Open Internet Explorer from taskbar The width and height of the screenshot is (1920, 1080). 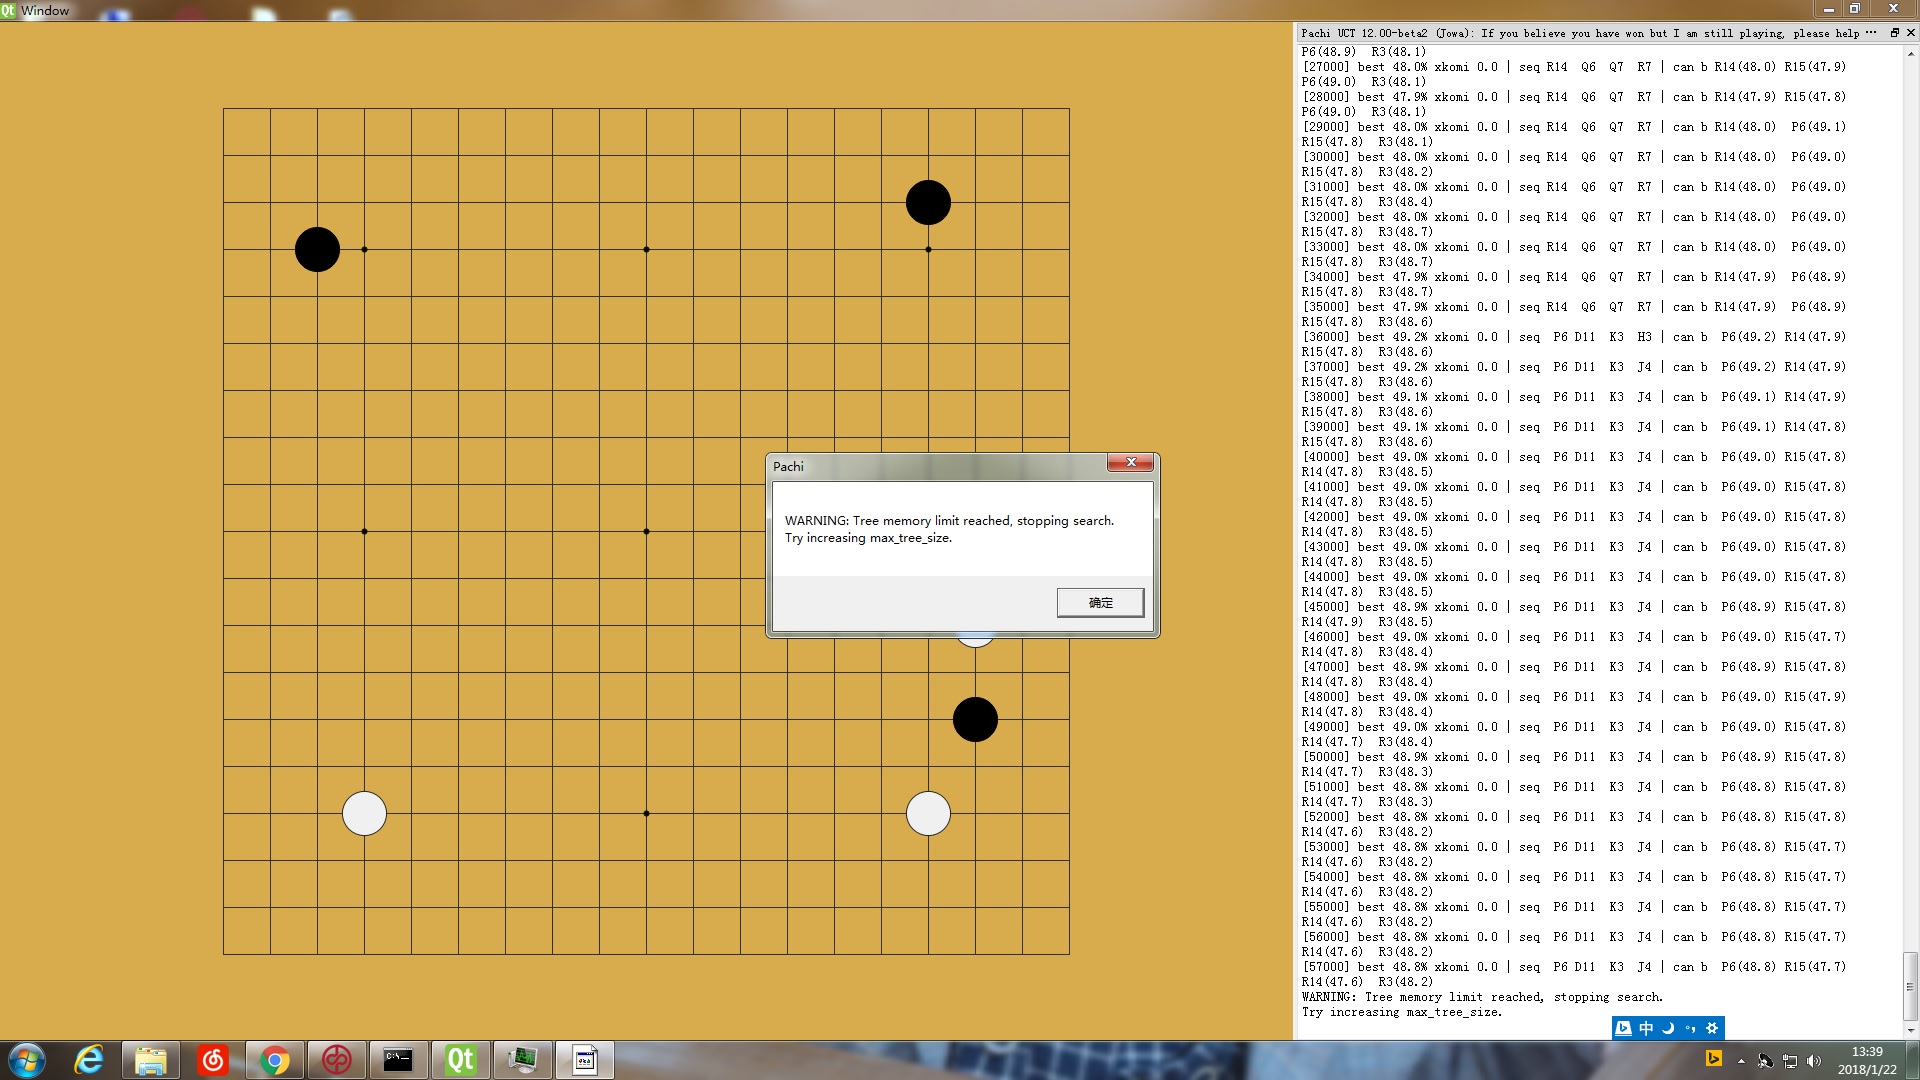coord(89,1060)
